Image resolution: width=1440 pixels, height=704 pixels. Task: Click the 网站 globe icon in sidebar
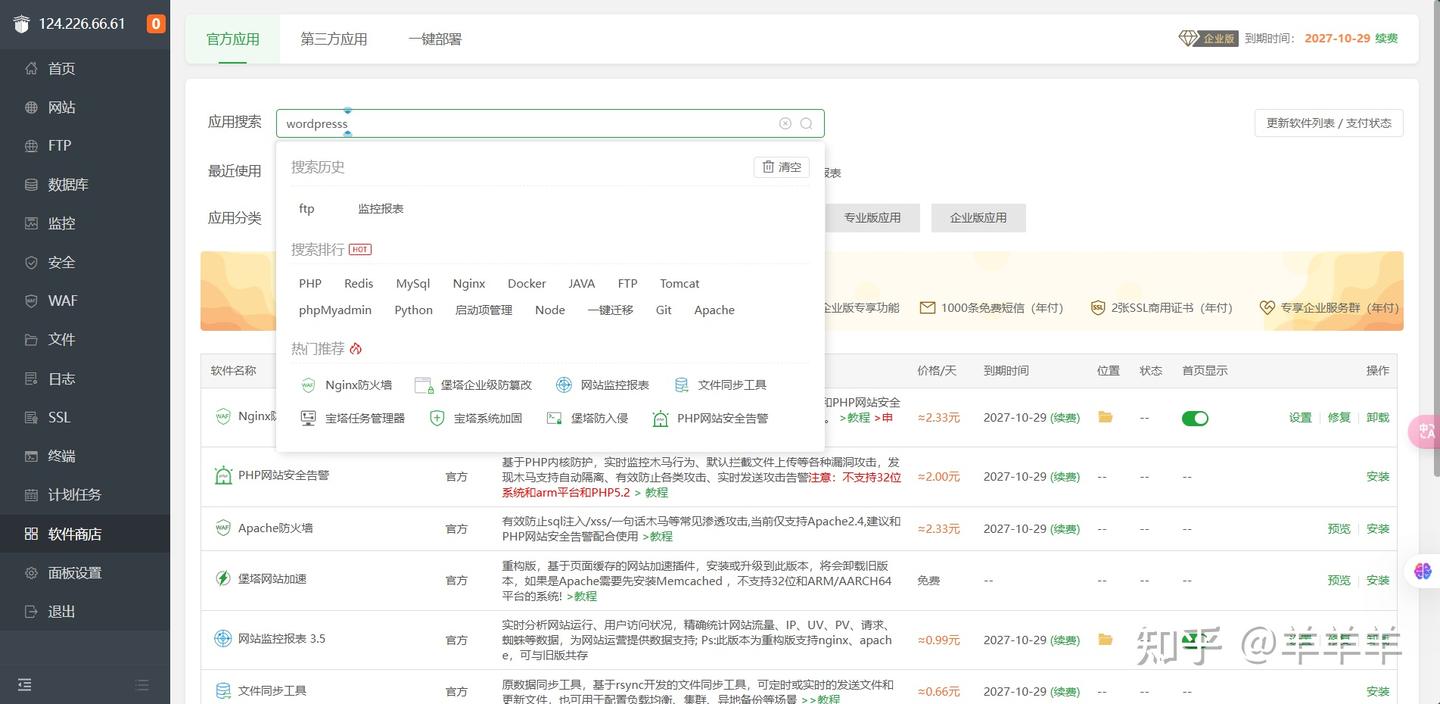31,107
